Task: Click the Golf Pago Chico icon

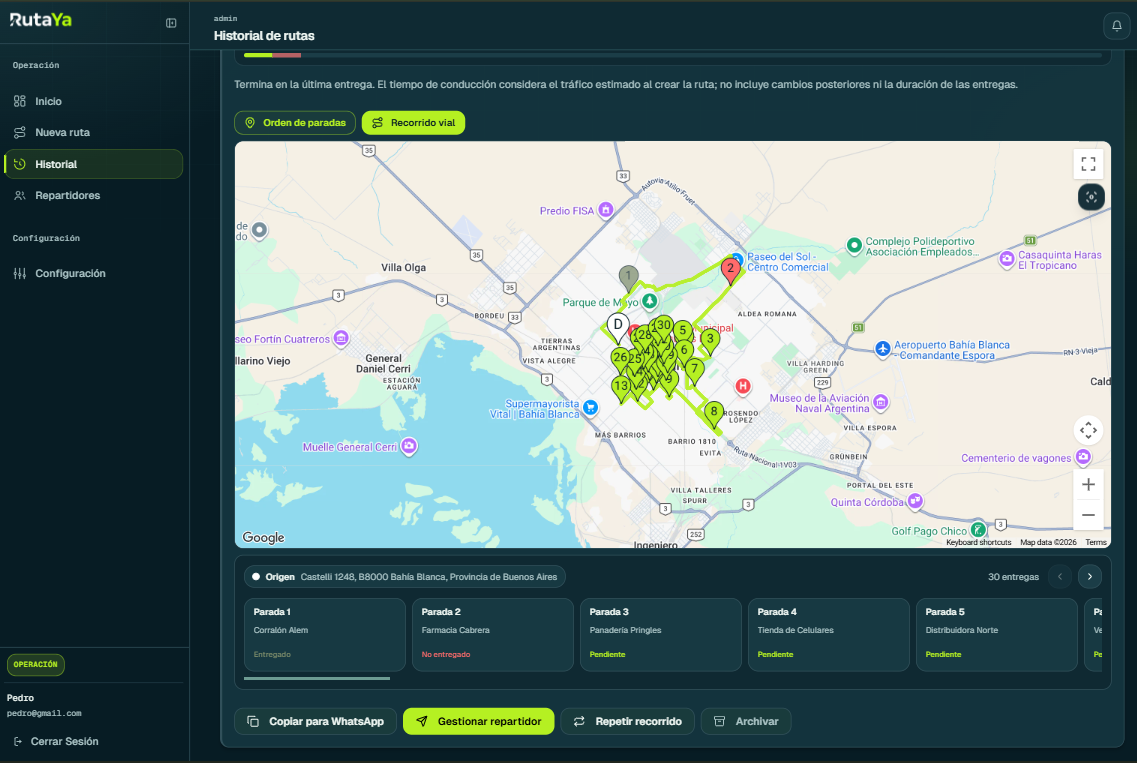Action: tap(978, 529)
